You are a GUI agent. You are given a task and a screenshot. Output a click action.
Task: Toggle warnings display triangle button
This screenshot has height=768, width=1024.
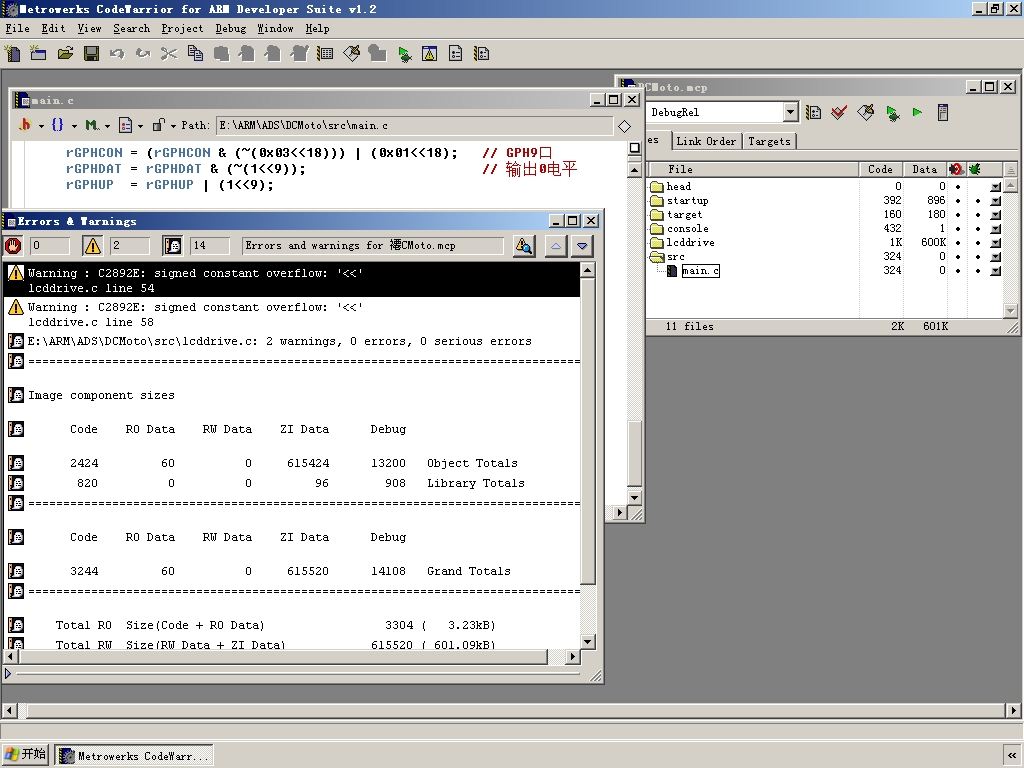click(93, 246)
